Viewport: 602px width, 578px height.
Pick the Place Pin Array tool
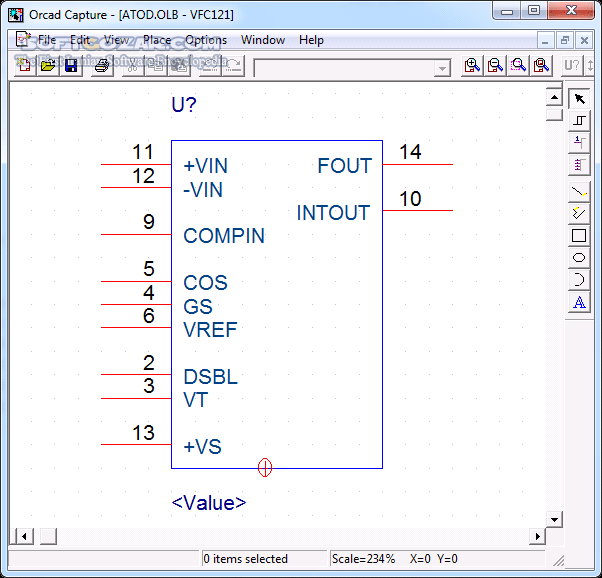[x=579, y=164]
